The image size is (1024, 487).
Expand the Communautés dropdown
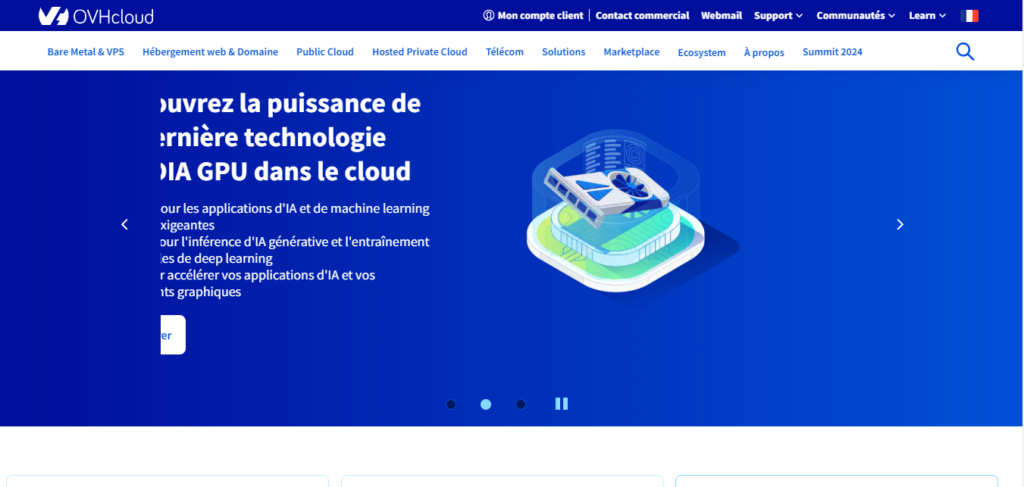pyautogui.click(x=856, y=16)
